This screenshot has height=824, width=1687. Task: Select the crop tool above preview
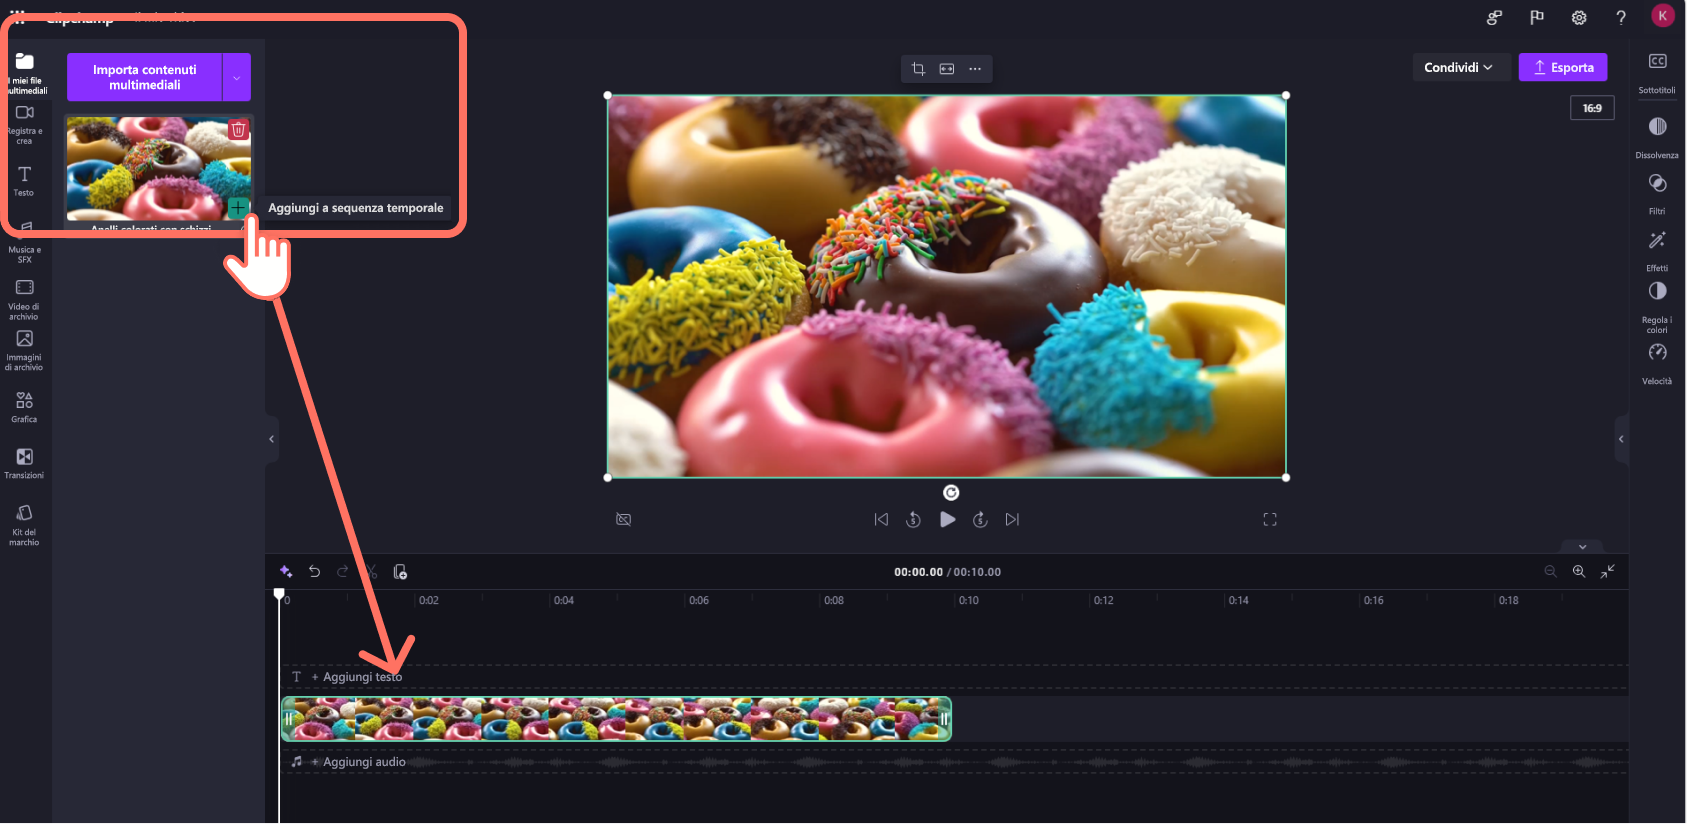(x=918, y=69)
